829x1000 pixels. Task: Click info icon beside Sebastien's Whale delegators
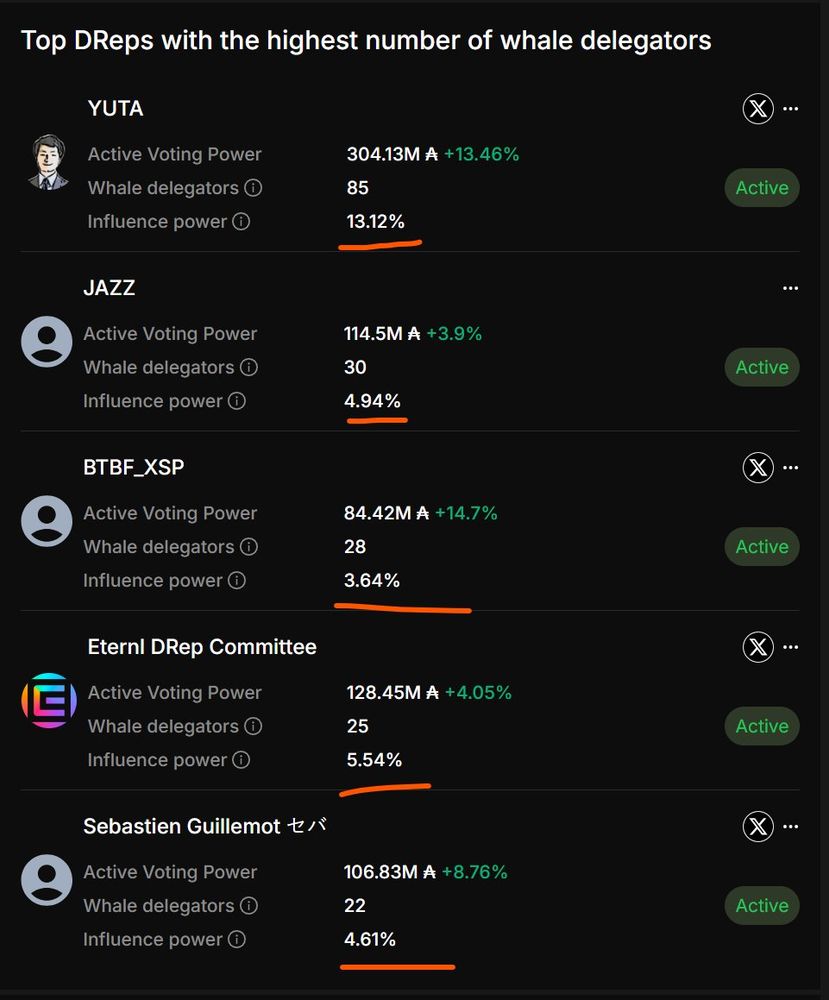tap(249, 906)
